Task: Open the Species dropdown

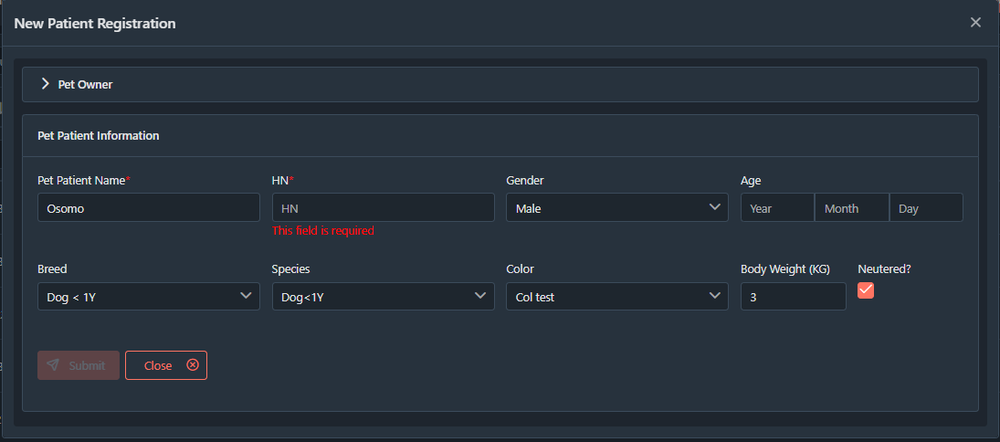Action: (383, 297)
